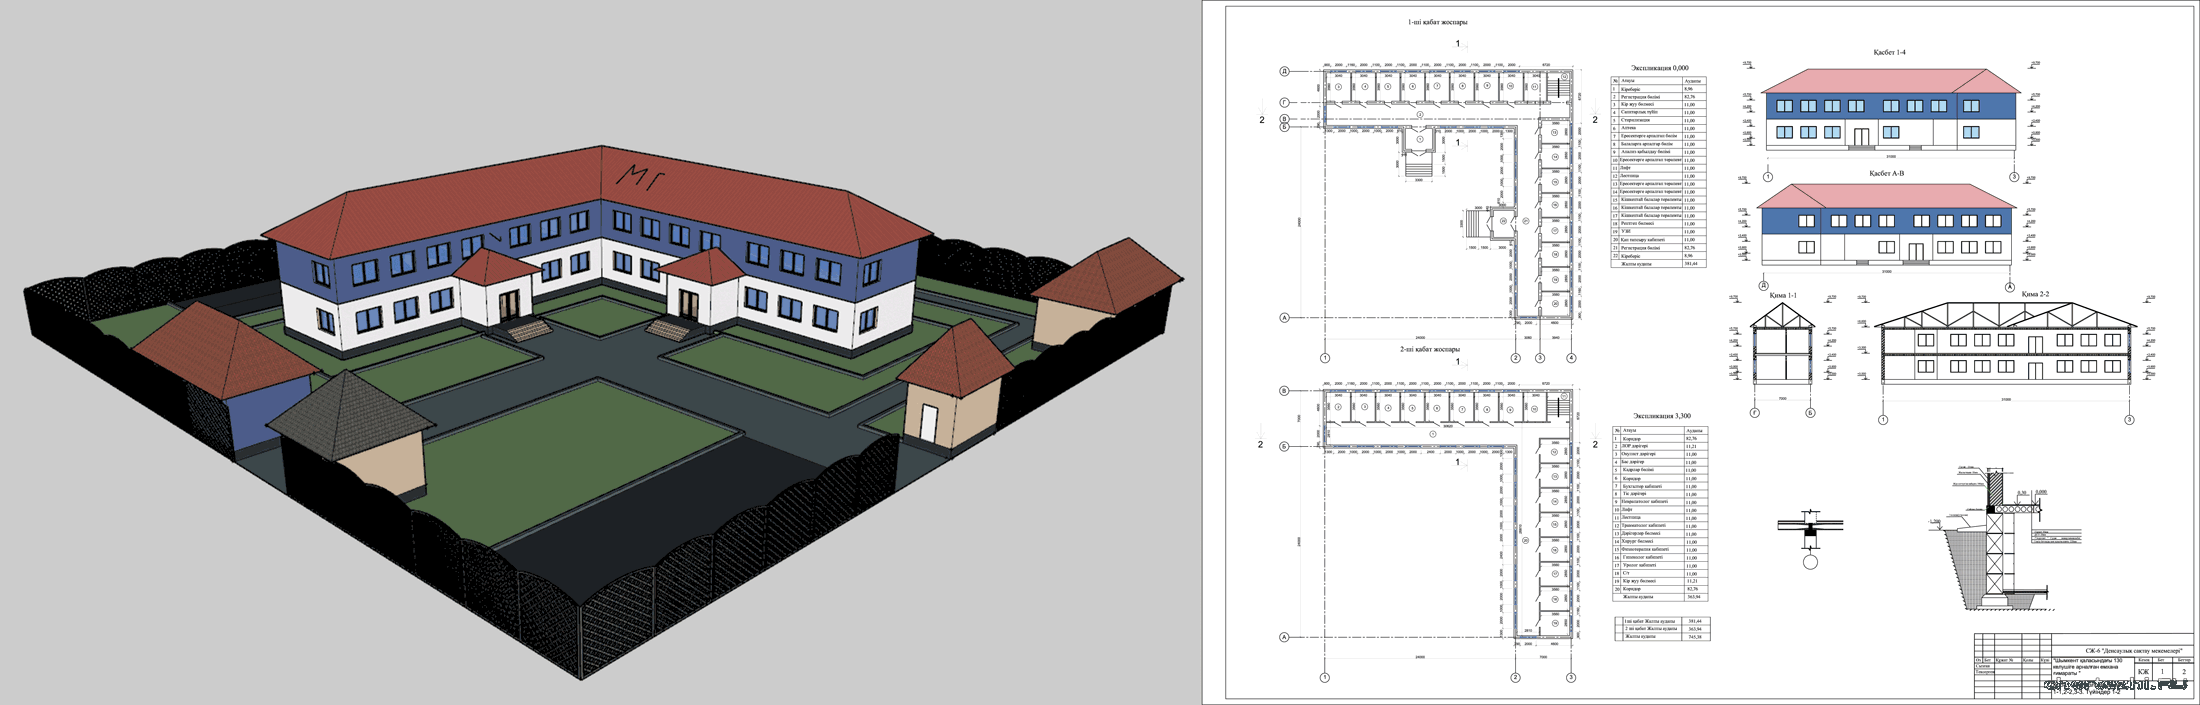Click the total area summary table
Image resolution: width=2200 pixels, height=705 pixels.
1659,629
